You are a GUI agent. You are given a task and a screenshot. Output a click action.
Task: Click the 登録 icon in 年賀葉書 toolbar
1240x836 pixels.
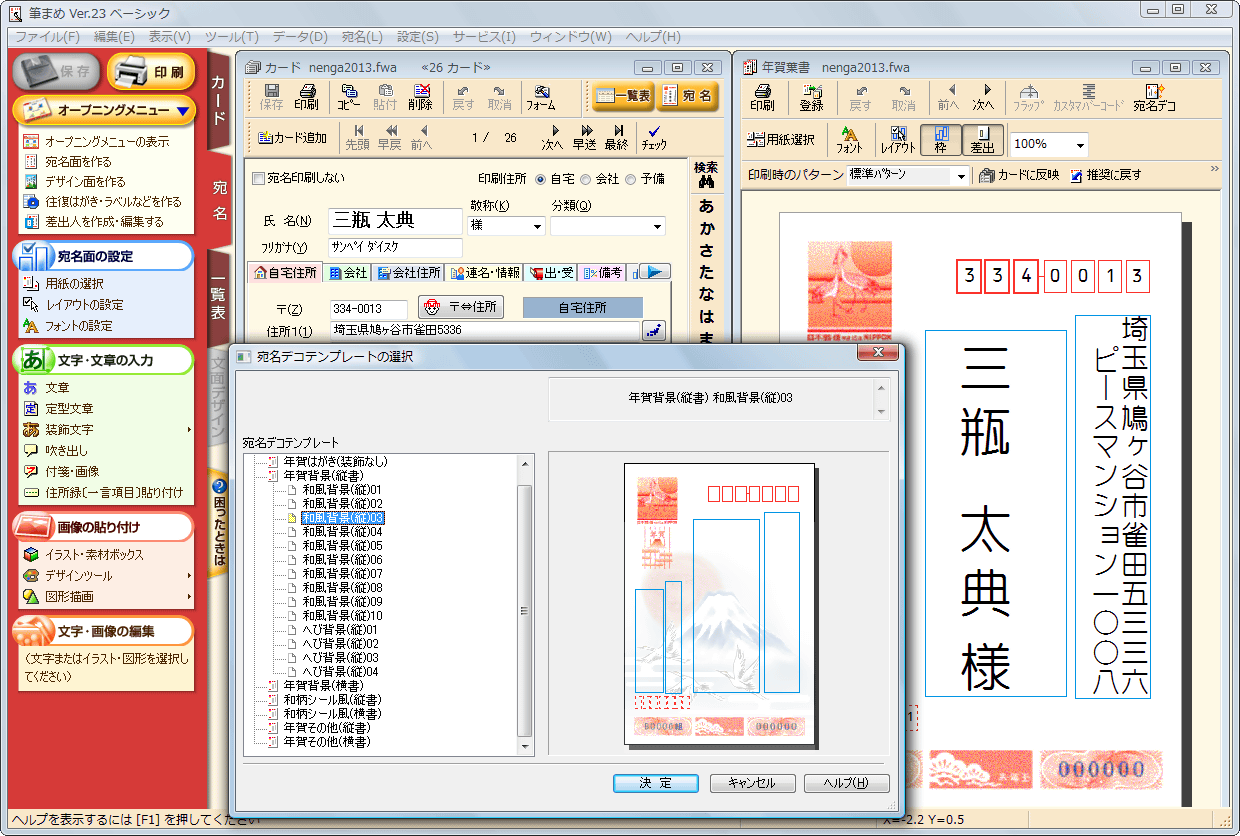coord(812,96)
